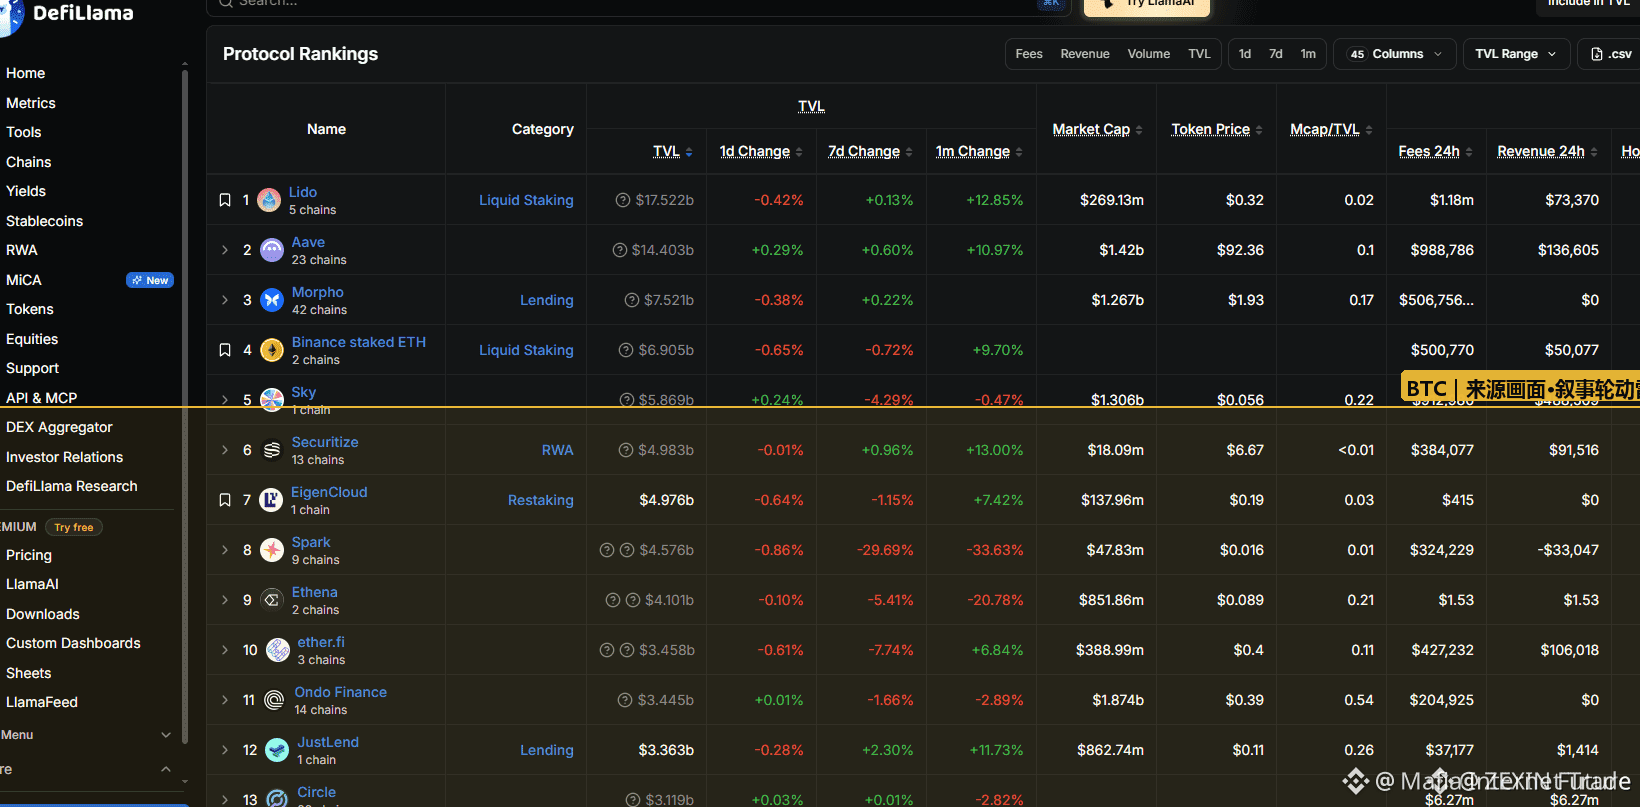The height and width of the screenshot is (807, 1640).
Task: Click the sort arrows on Mcap/TVL column
Action: tap(1369, 130)
